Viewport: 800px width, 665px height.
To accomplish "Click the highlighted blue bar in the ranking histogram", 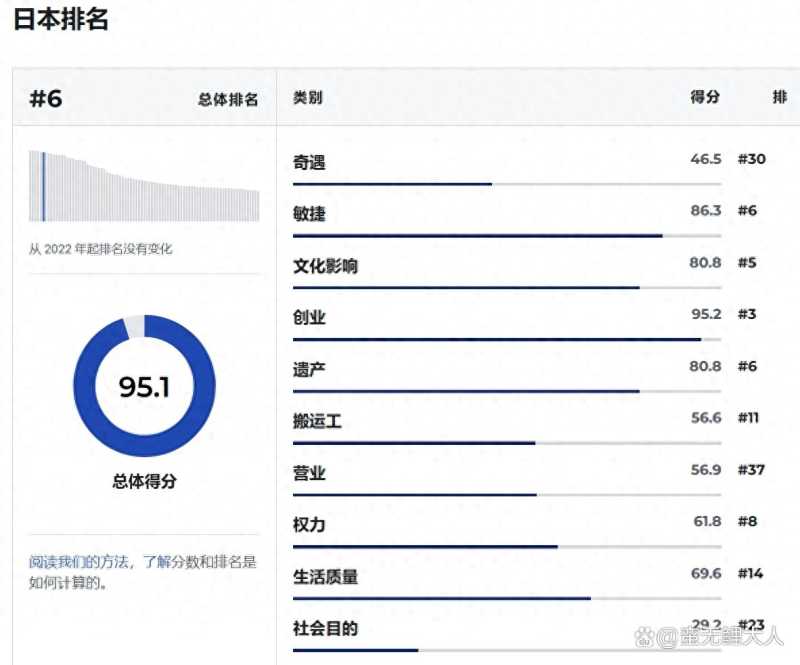I will 43,186.
